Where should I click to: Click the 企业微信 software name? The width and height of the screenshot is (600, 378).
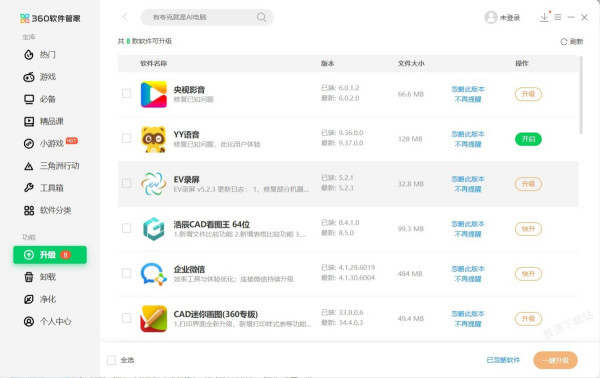(189, 269)
